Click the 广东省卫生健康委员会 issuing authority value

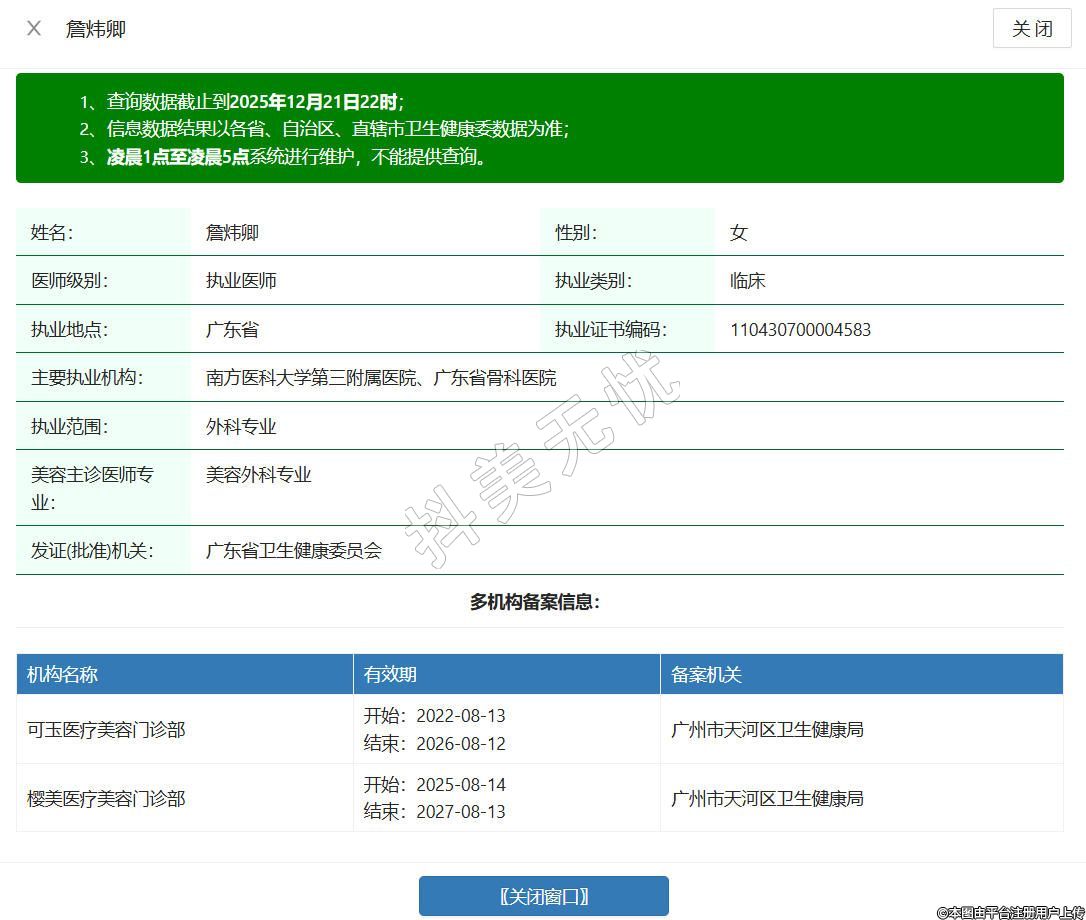coord(294,551)
